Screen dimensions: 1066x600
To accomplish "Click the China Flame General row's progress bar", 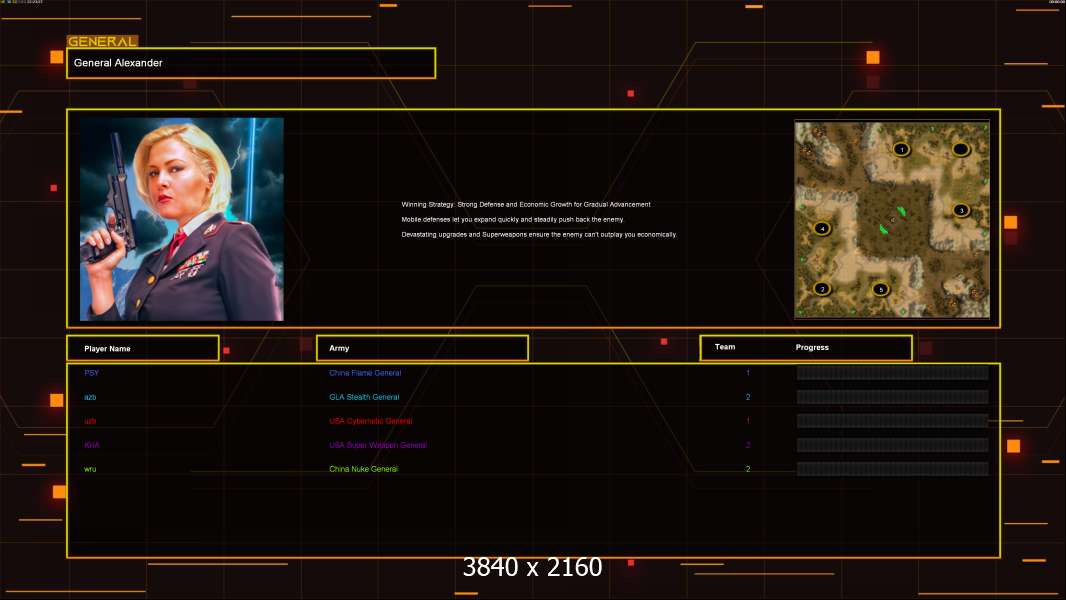I will (893, 372).
